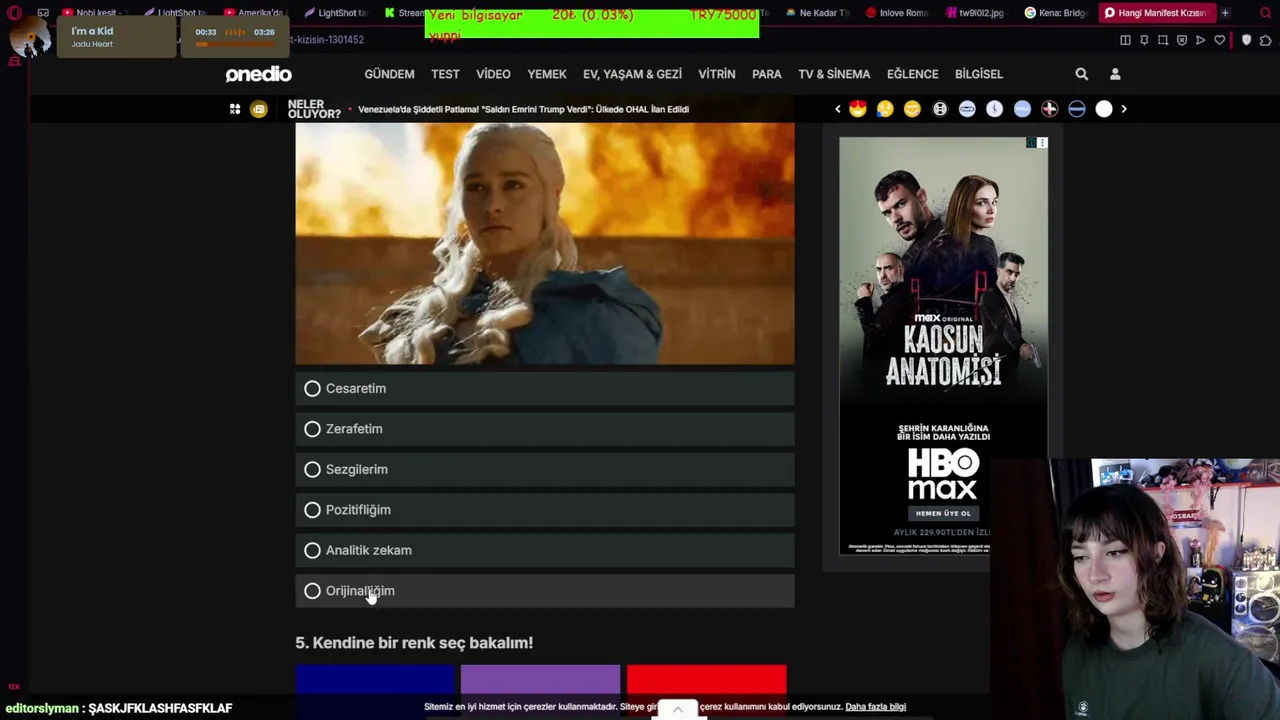
Task: Select the Cesaretim answer option
Action: click(x=545, y=388)
